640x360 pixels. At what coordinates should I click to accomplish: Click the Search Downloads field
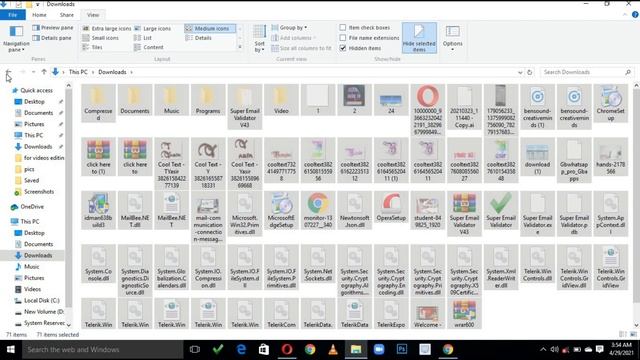[586, 72]
